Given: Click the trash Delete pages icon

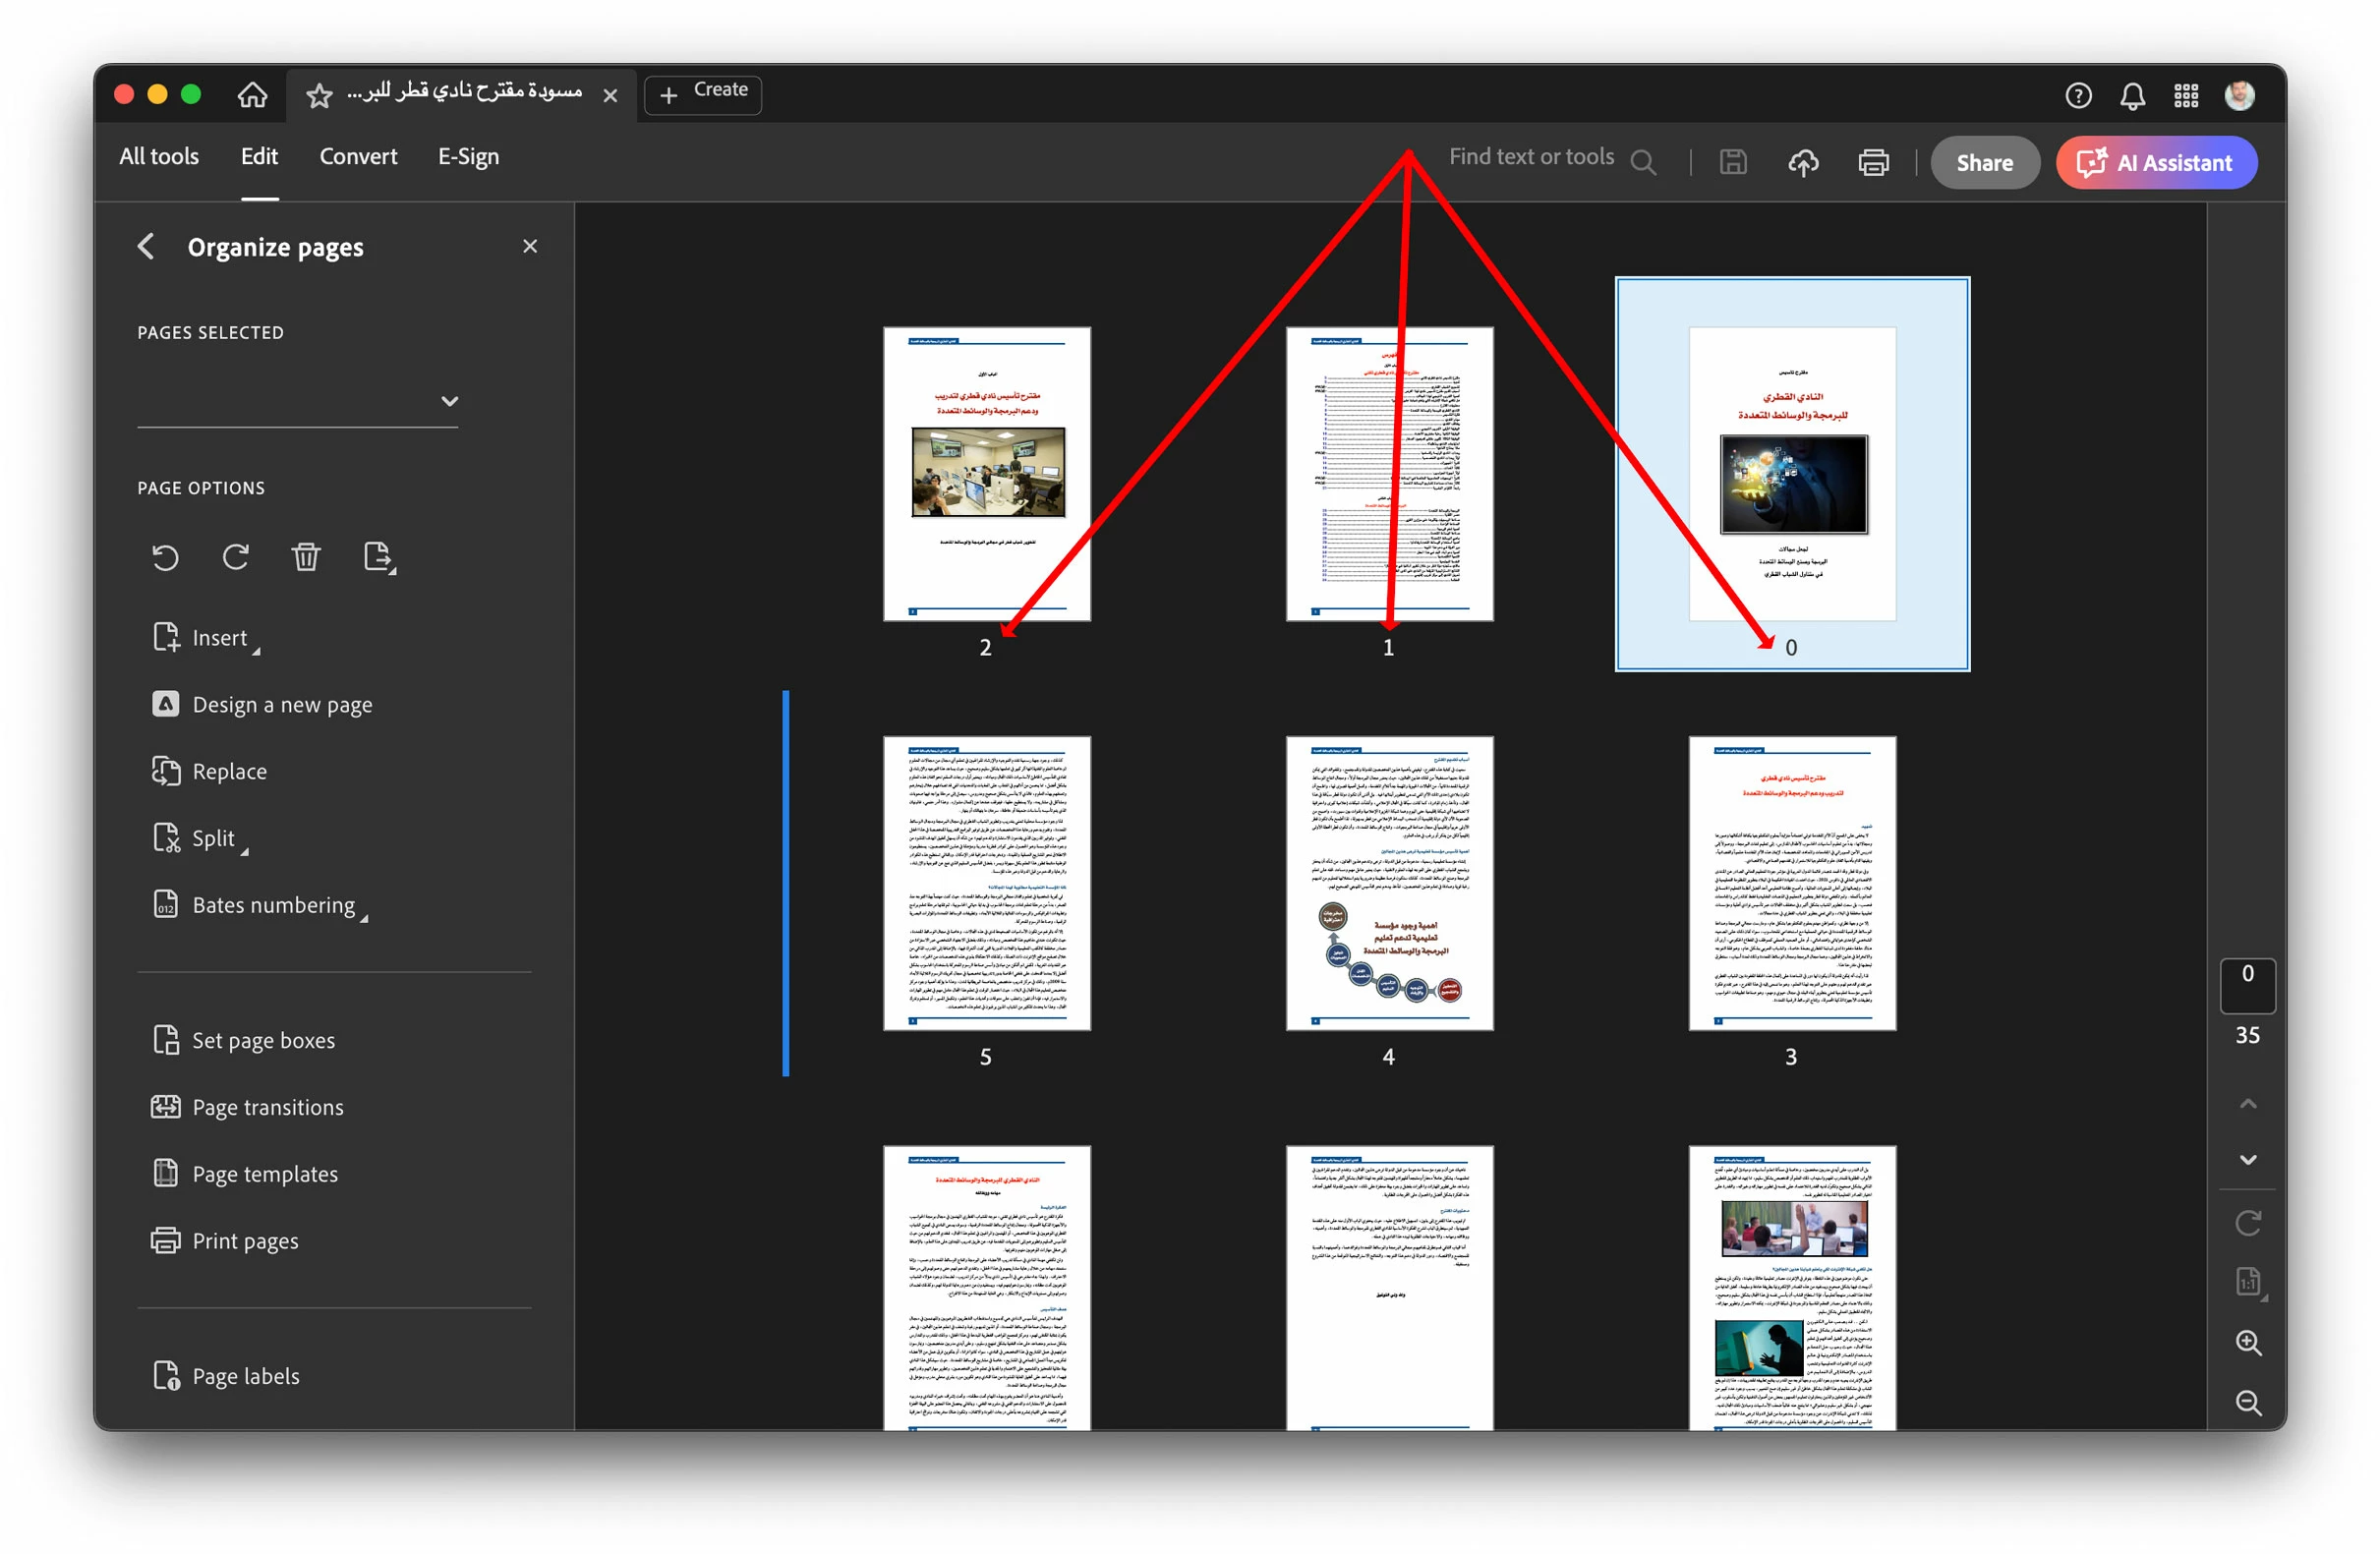Looking at the screenshot, I should click(306, 557).
